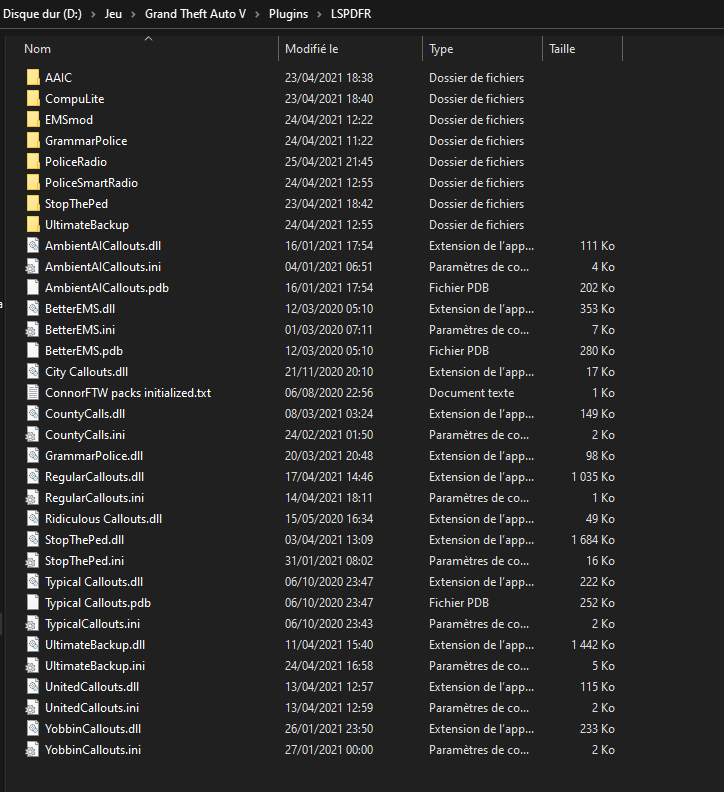Click the AmbientAICallouts.dll file icon

[x=33, y=245]
